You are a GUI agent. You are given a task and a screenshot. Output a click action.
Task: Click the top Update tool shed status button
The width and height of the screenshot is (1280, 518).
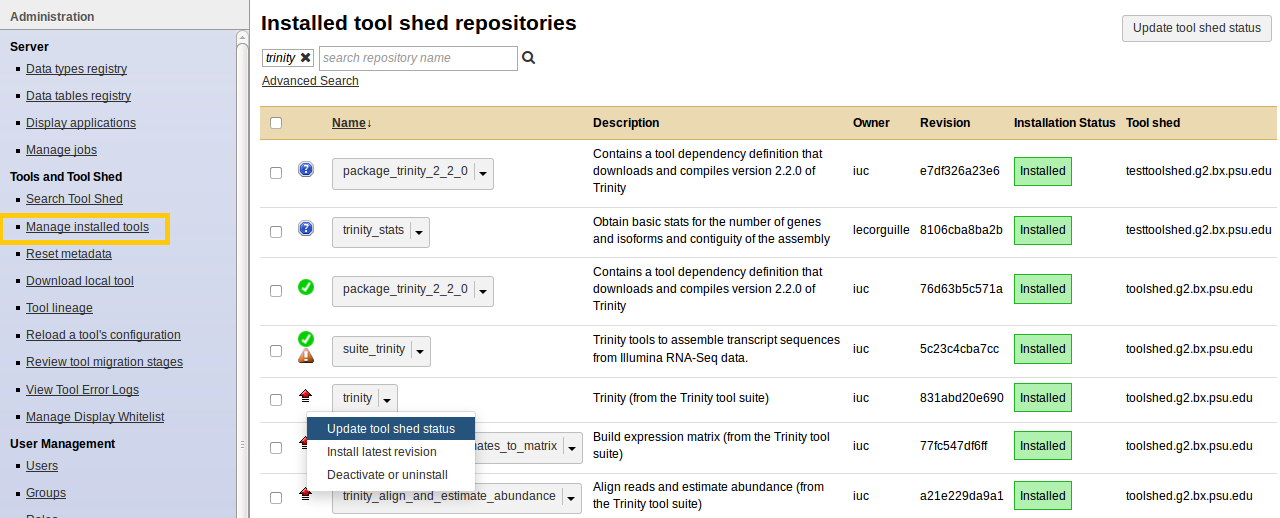pyautogui.click(x=1197, y=28)
